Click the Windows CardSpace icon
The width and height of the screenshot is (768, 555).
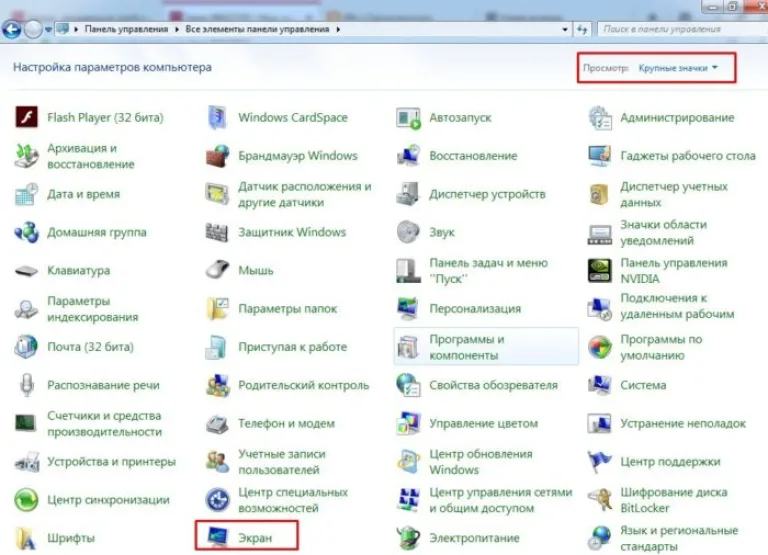pos(217,118)
